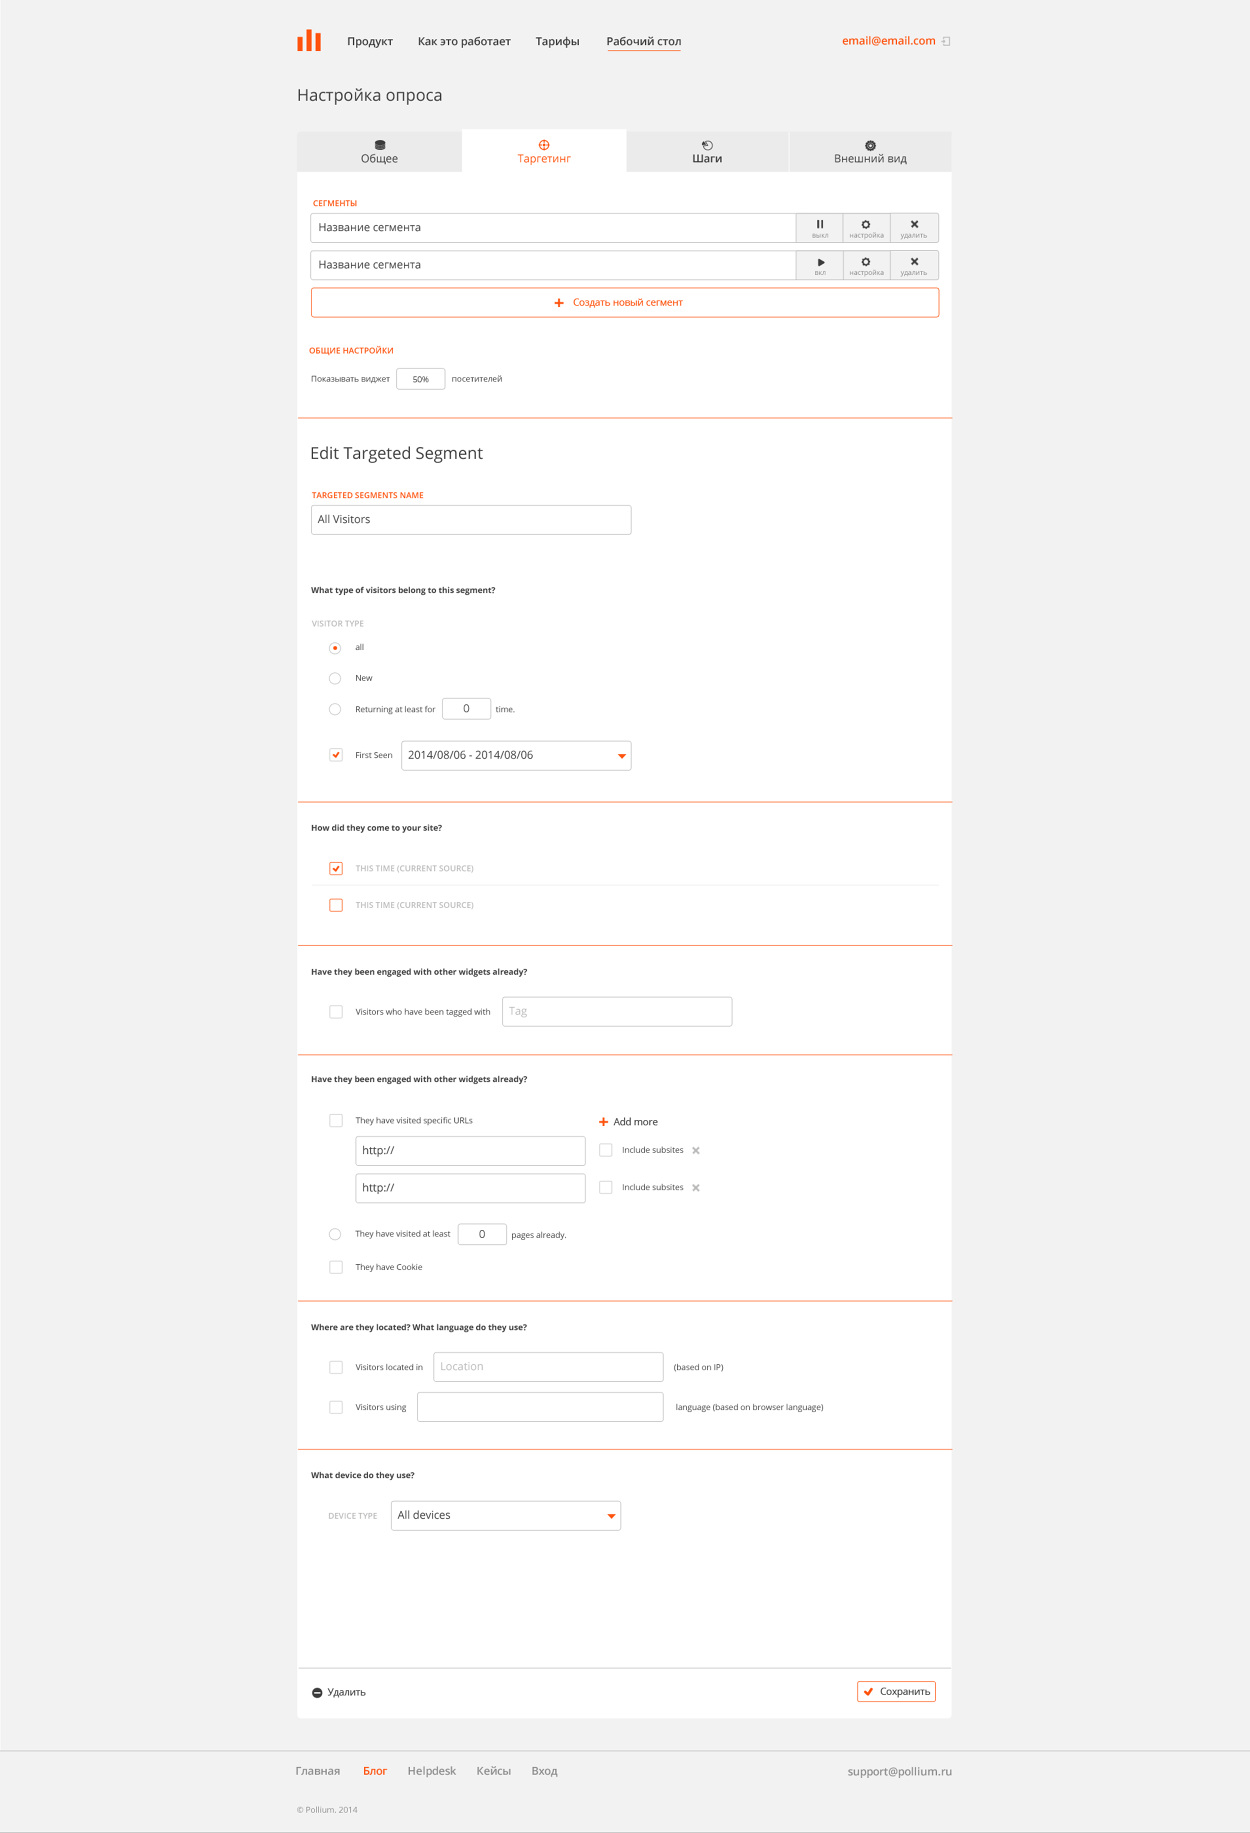Remove the first URL row

click(696, 1151)
